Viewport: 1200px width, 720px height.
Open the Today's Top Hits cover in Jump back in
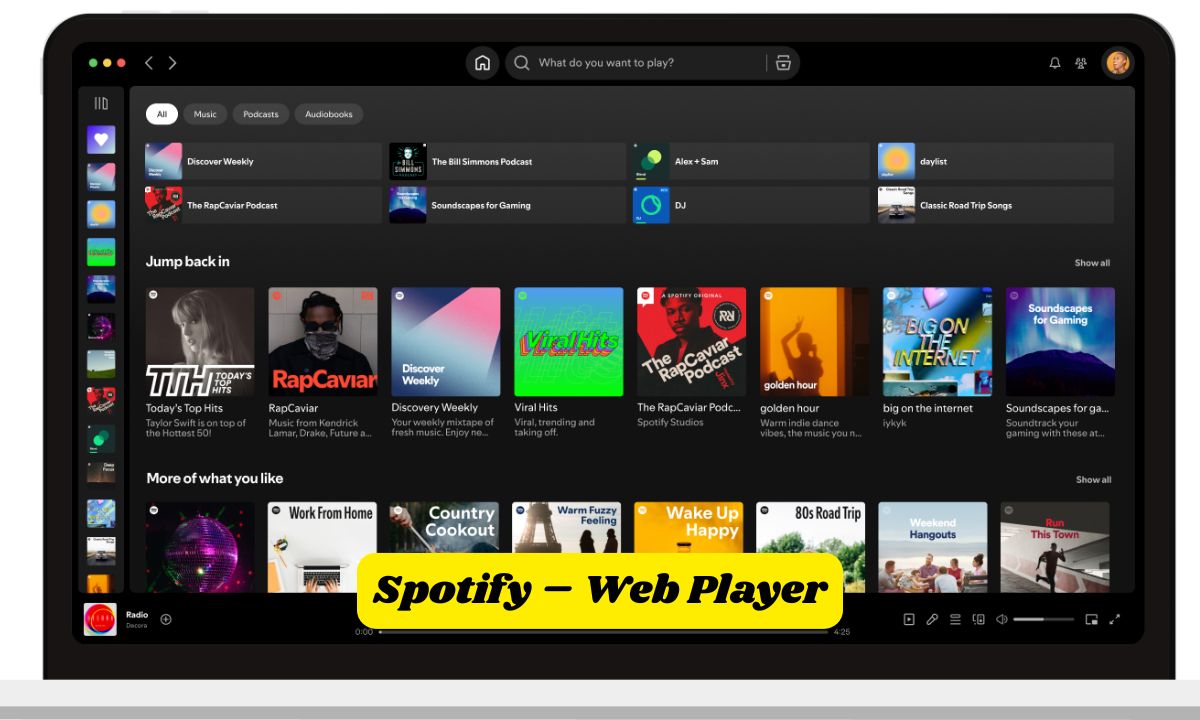(200, 342)
